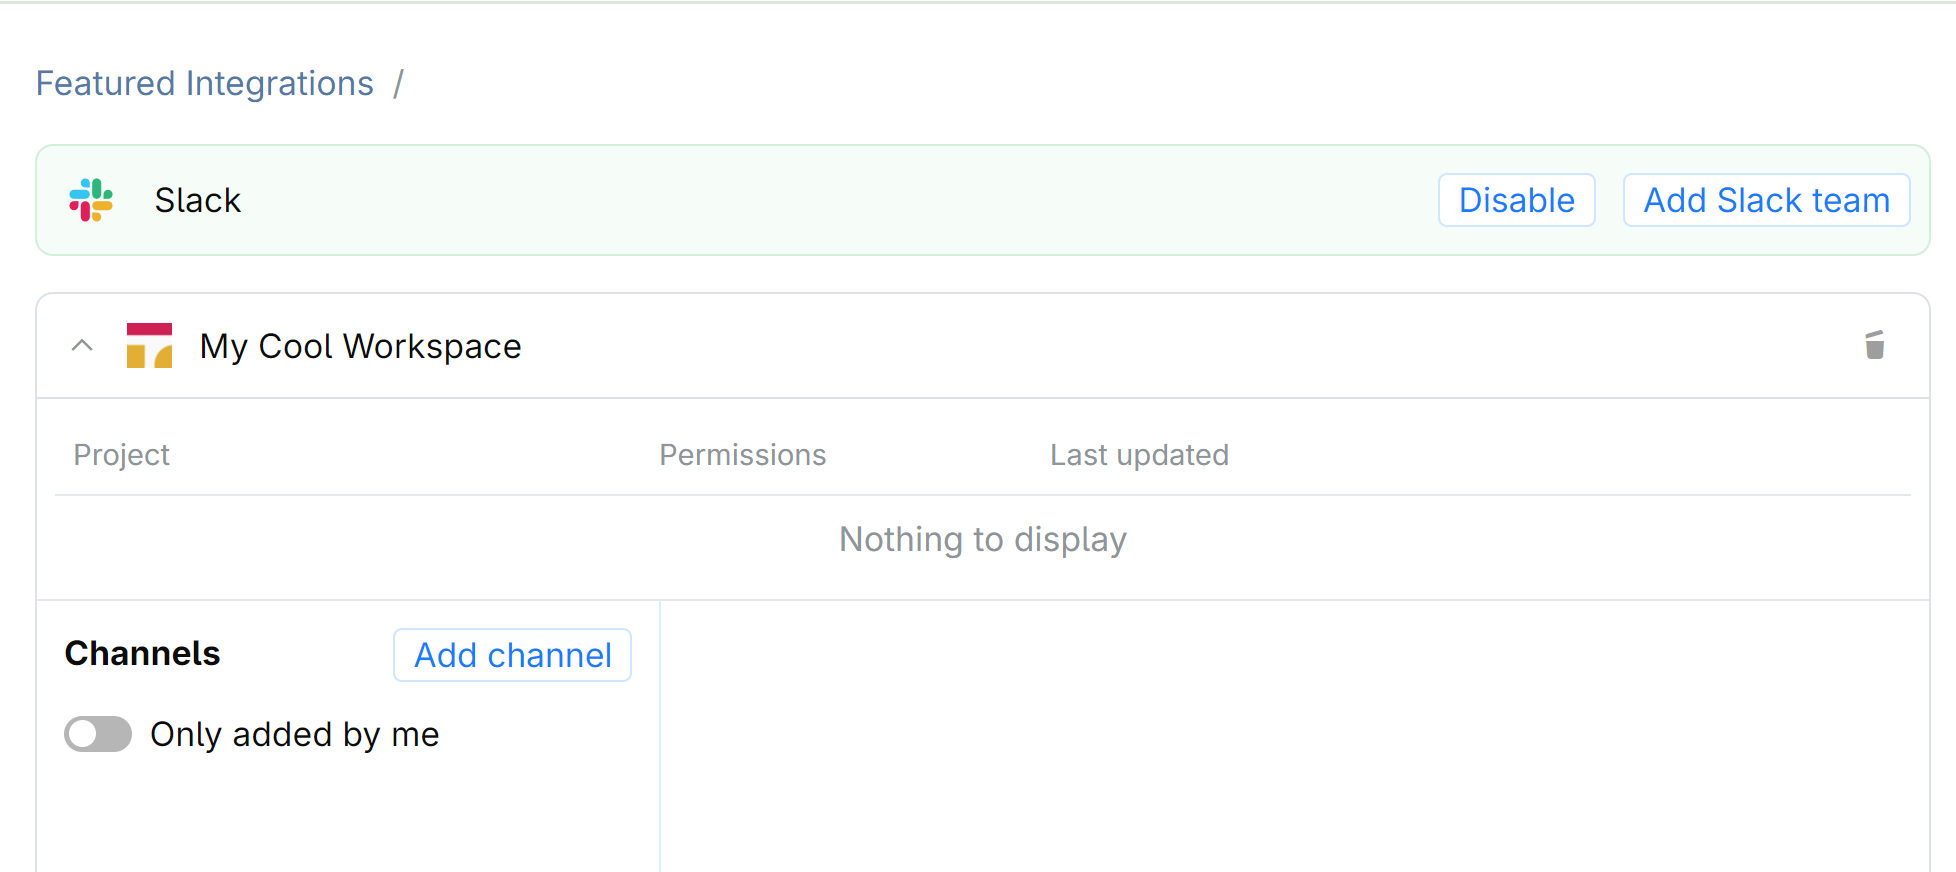
Task: Click empty space between Slack and Disable
Action: [840, 200]
